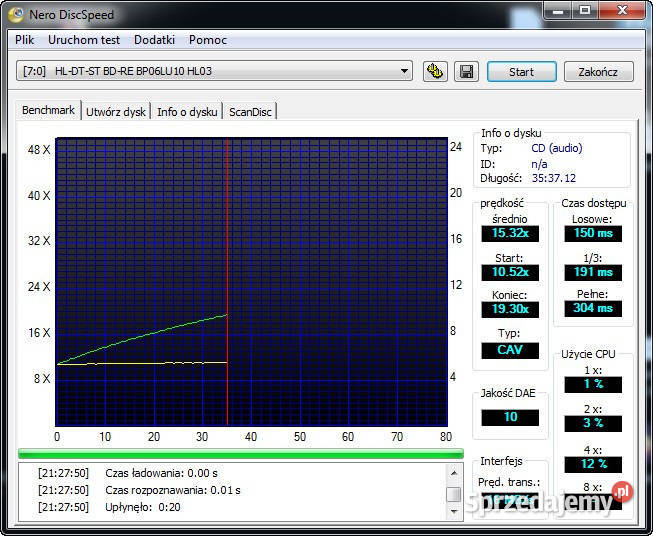Click the options (gears) icon in the toolbar
This screenshot has height=536, width=653.
[x=435, y=71]
